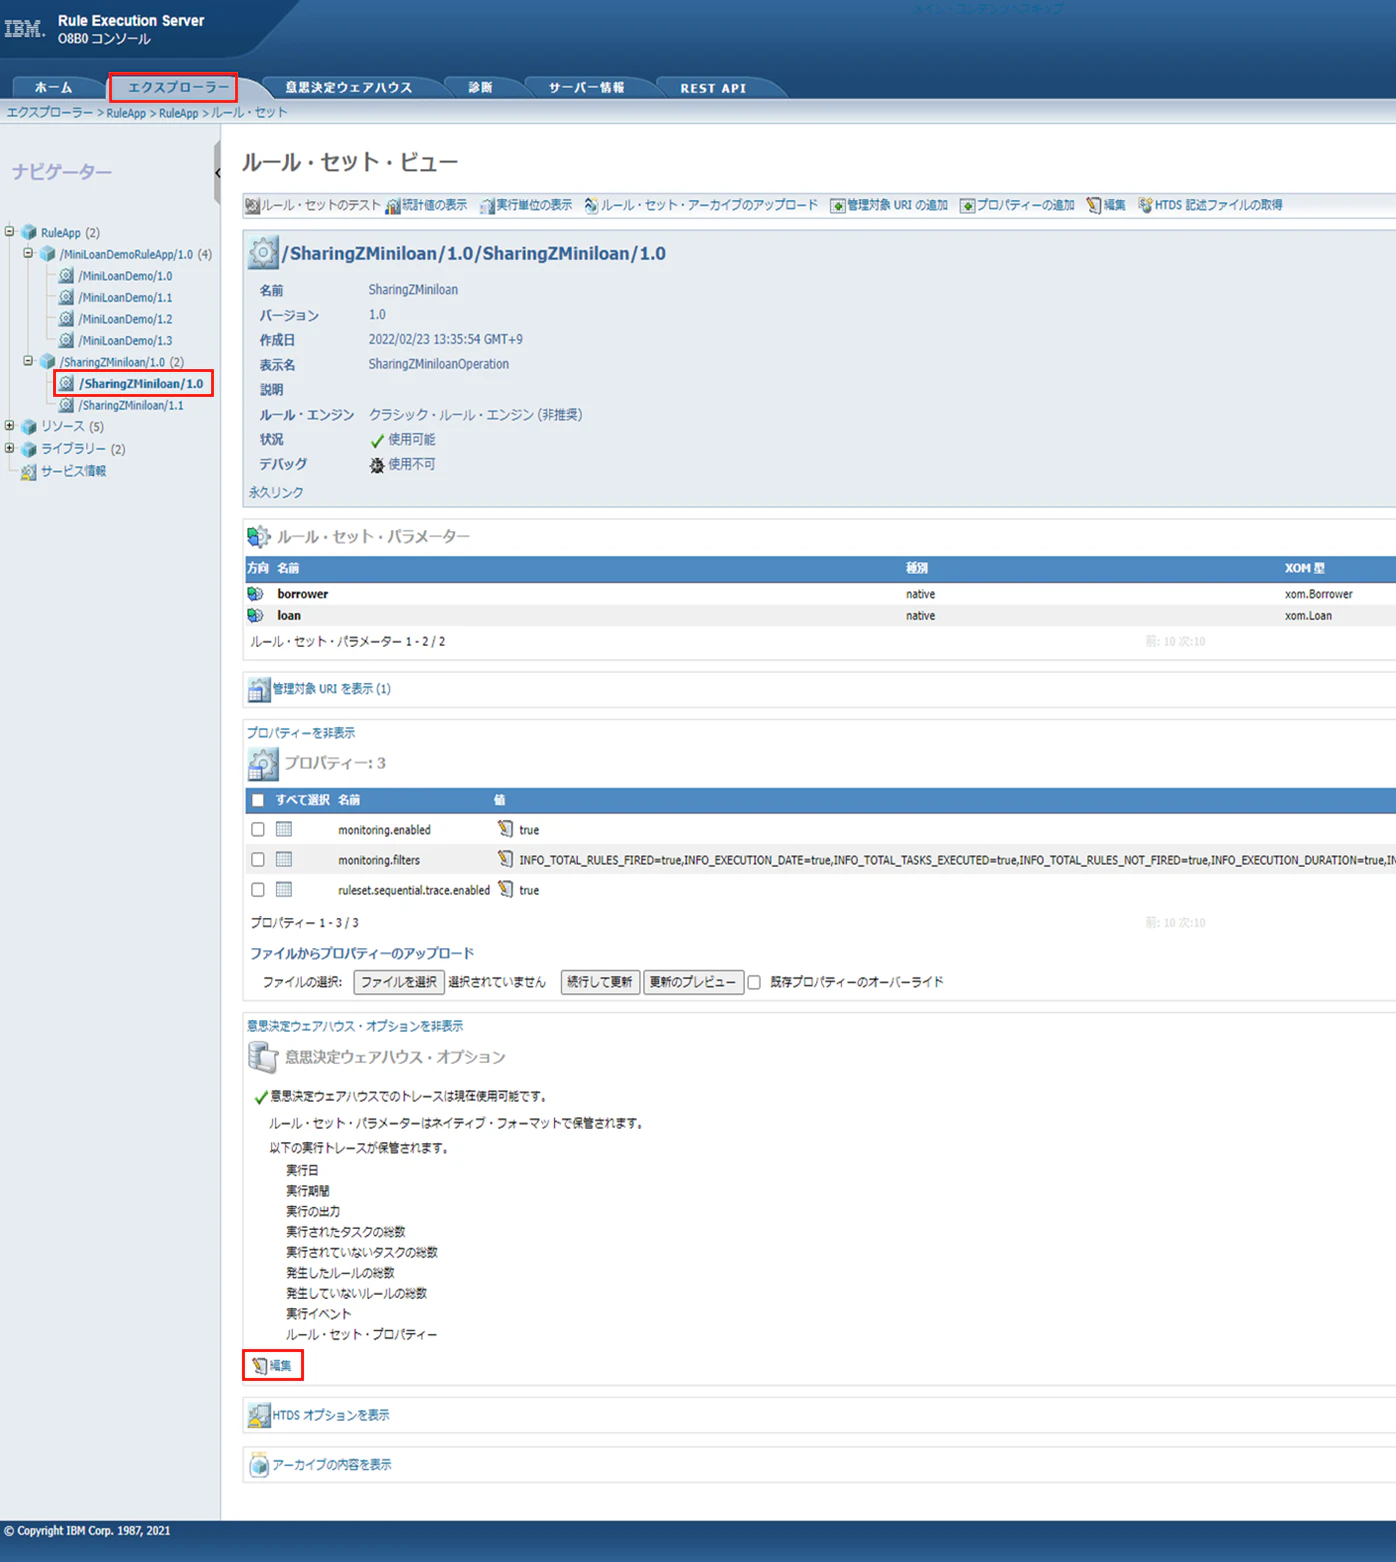Collapse the /MiniLoanDemoRuleApp/1.0 node
Image resolution: width=1396 pixels, height=1562 pixels.
click(x=28, y=253)
